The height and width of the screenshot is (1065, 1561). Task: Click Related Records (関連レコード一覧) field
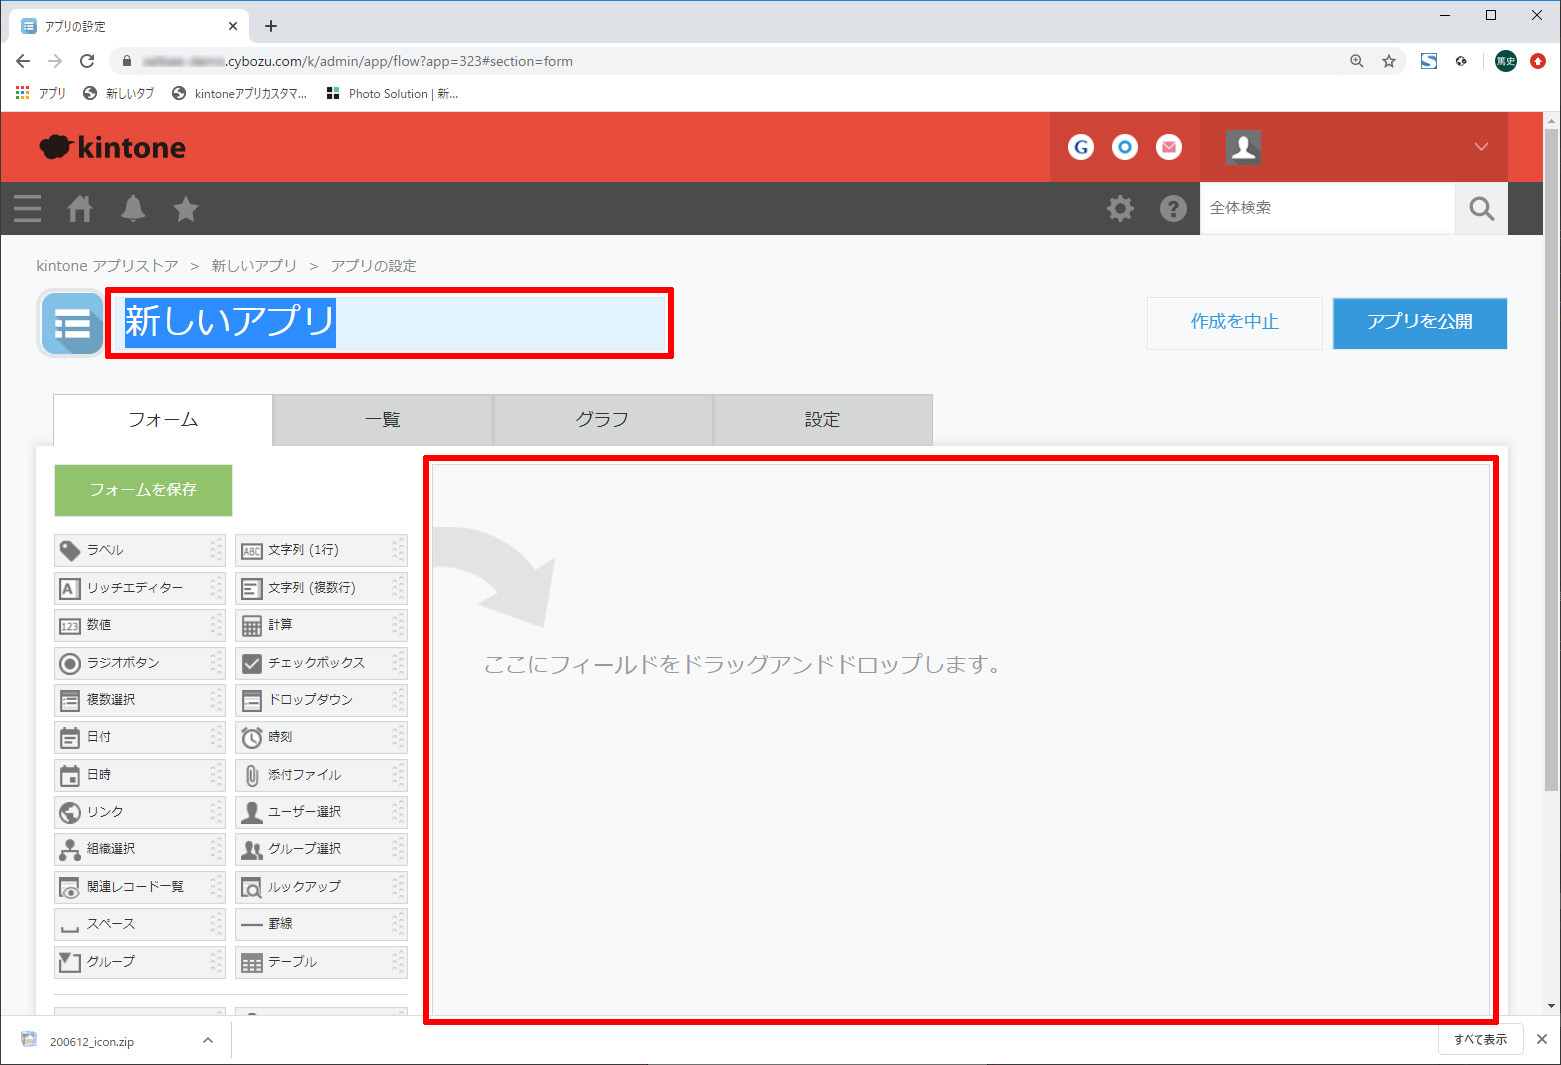click(140, 887)
